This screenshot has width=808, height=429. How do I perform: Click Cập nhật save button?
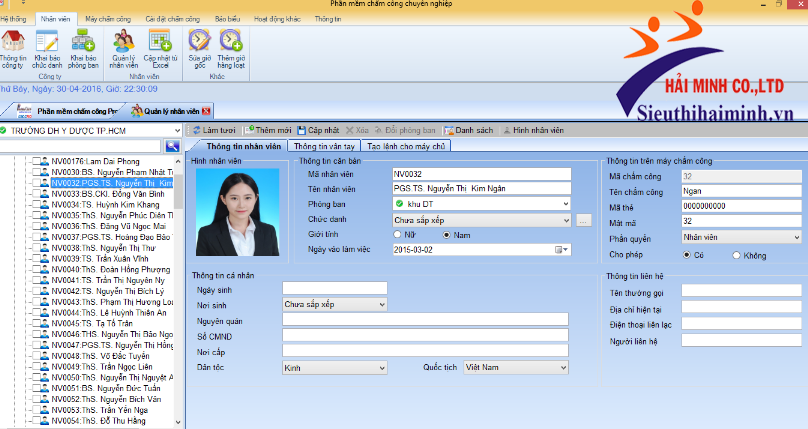(x=318, y=130)
